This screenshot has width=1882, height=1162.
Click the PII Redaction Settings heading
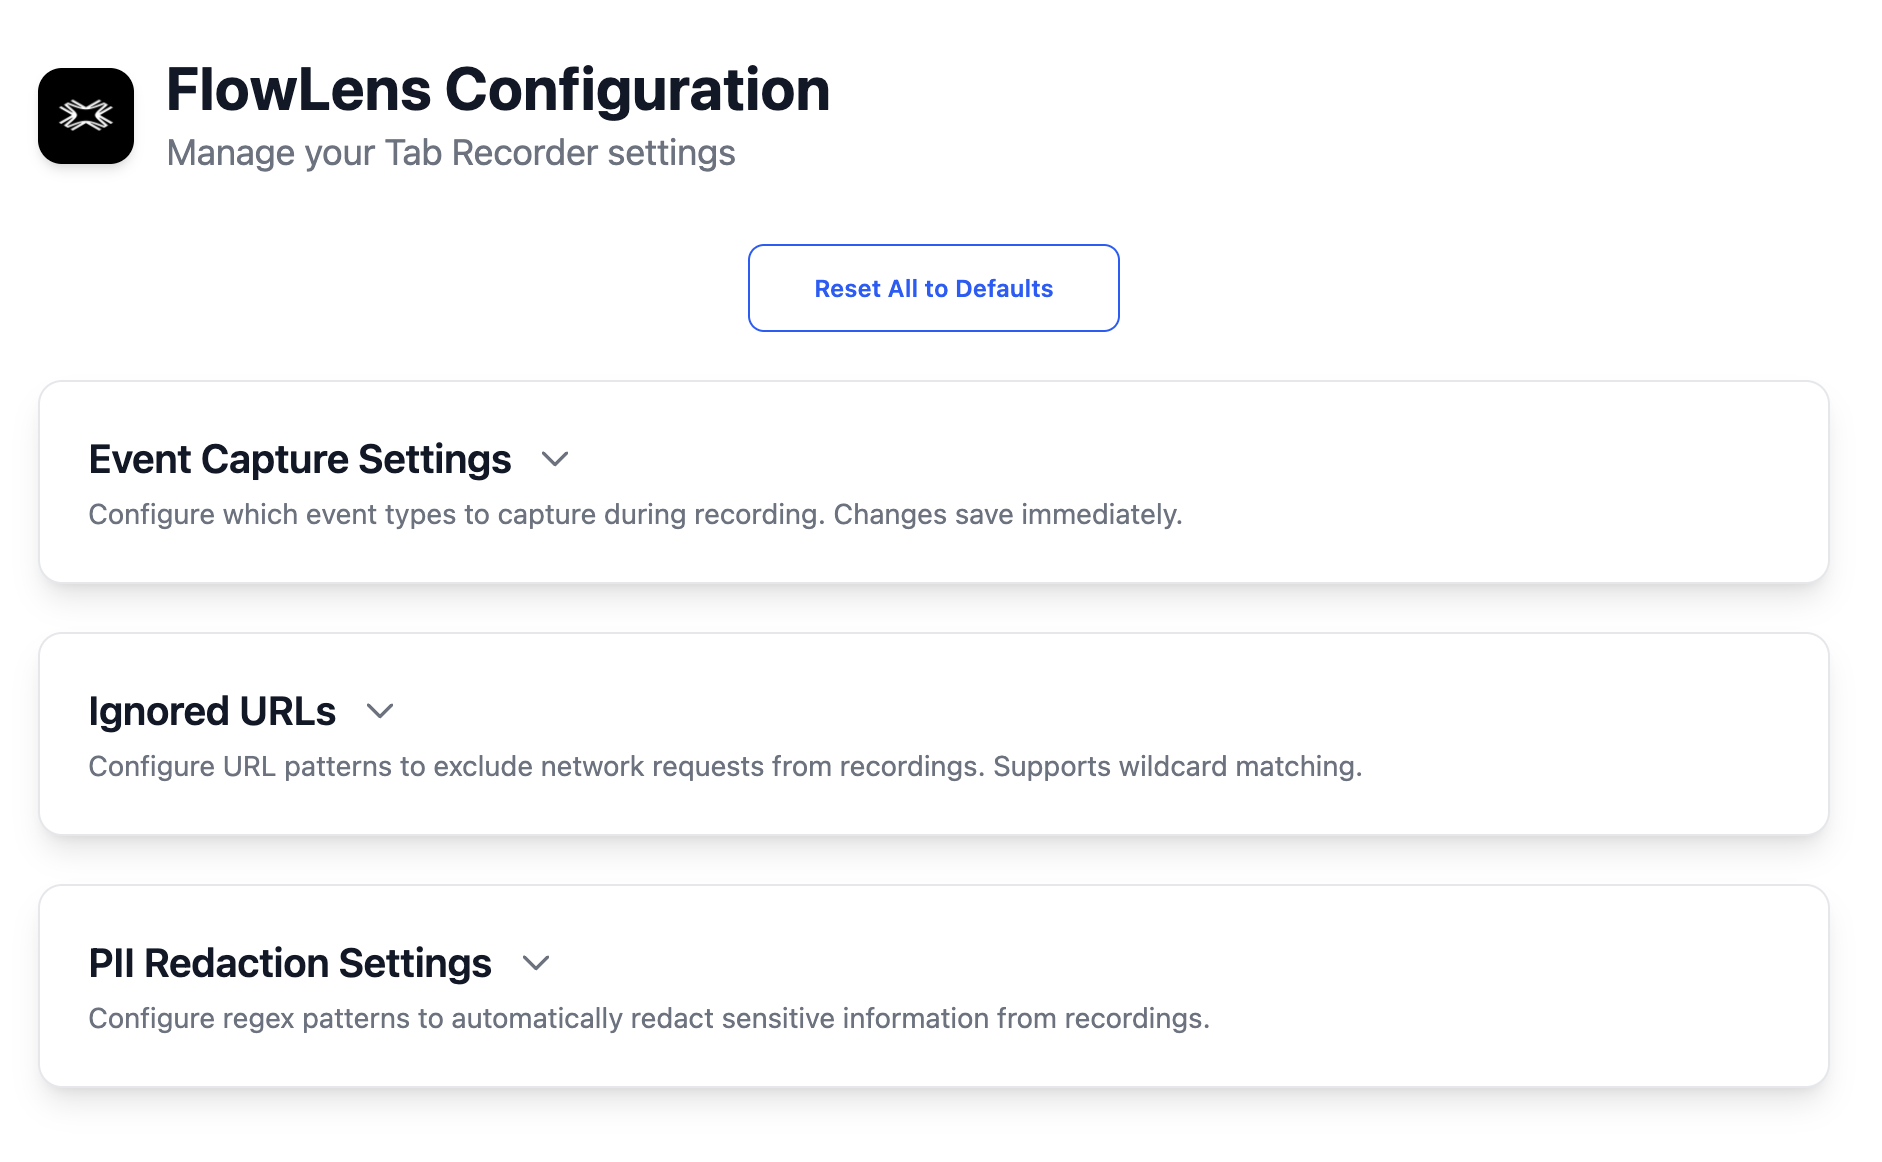click(290, 963)
